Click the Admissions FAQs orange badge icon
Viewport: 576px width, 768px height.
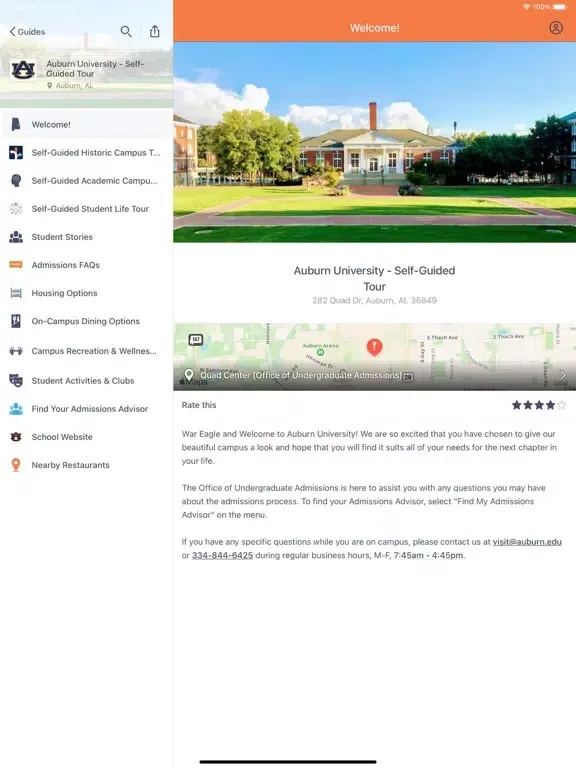click(16, 265)
